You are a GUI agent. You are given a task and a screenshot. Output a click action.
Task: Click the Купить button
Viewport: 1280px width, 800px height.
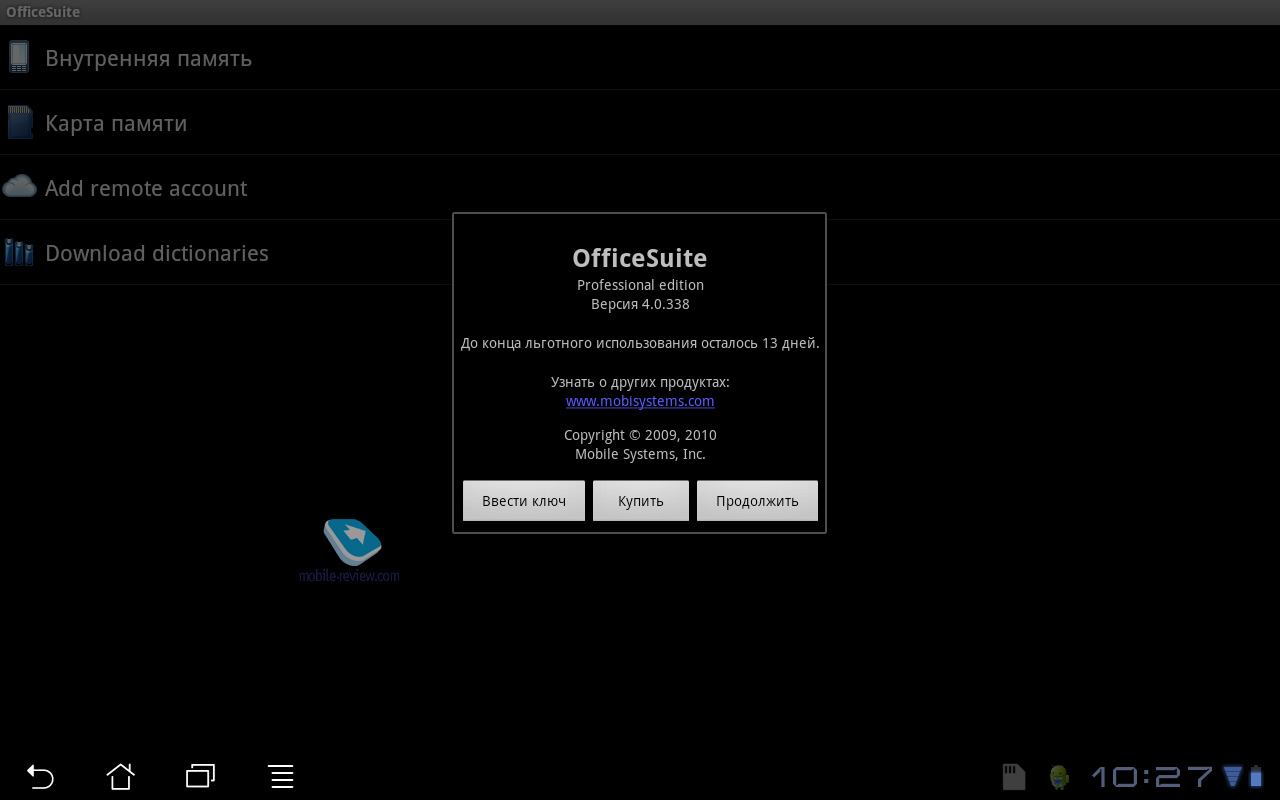pos(641,501)
